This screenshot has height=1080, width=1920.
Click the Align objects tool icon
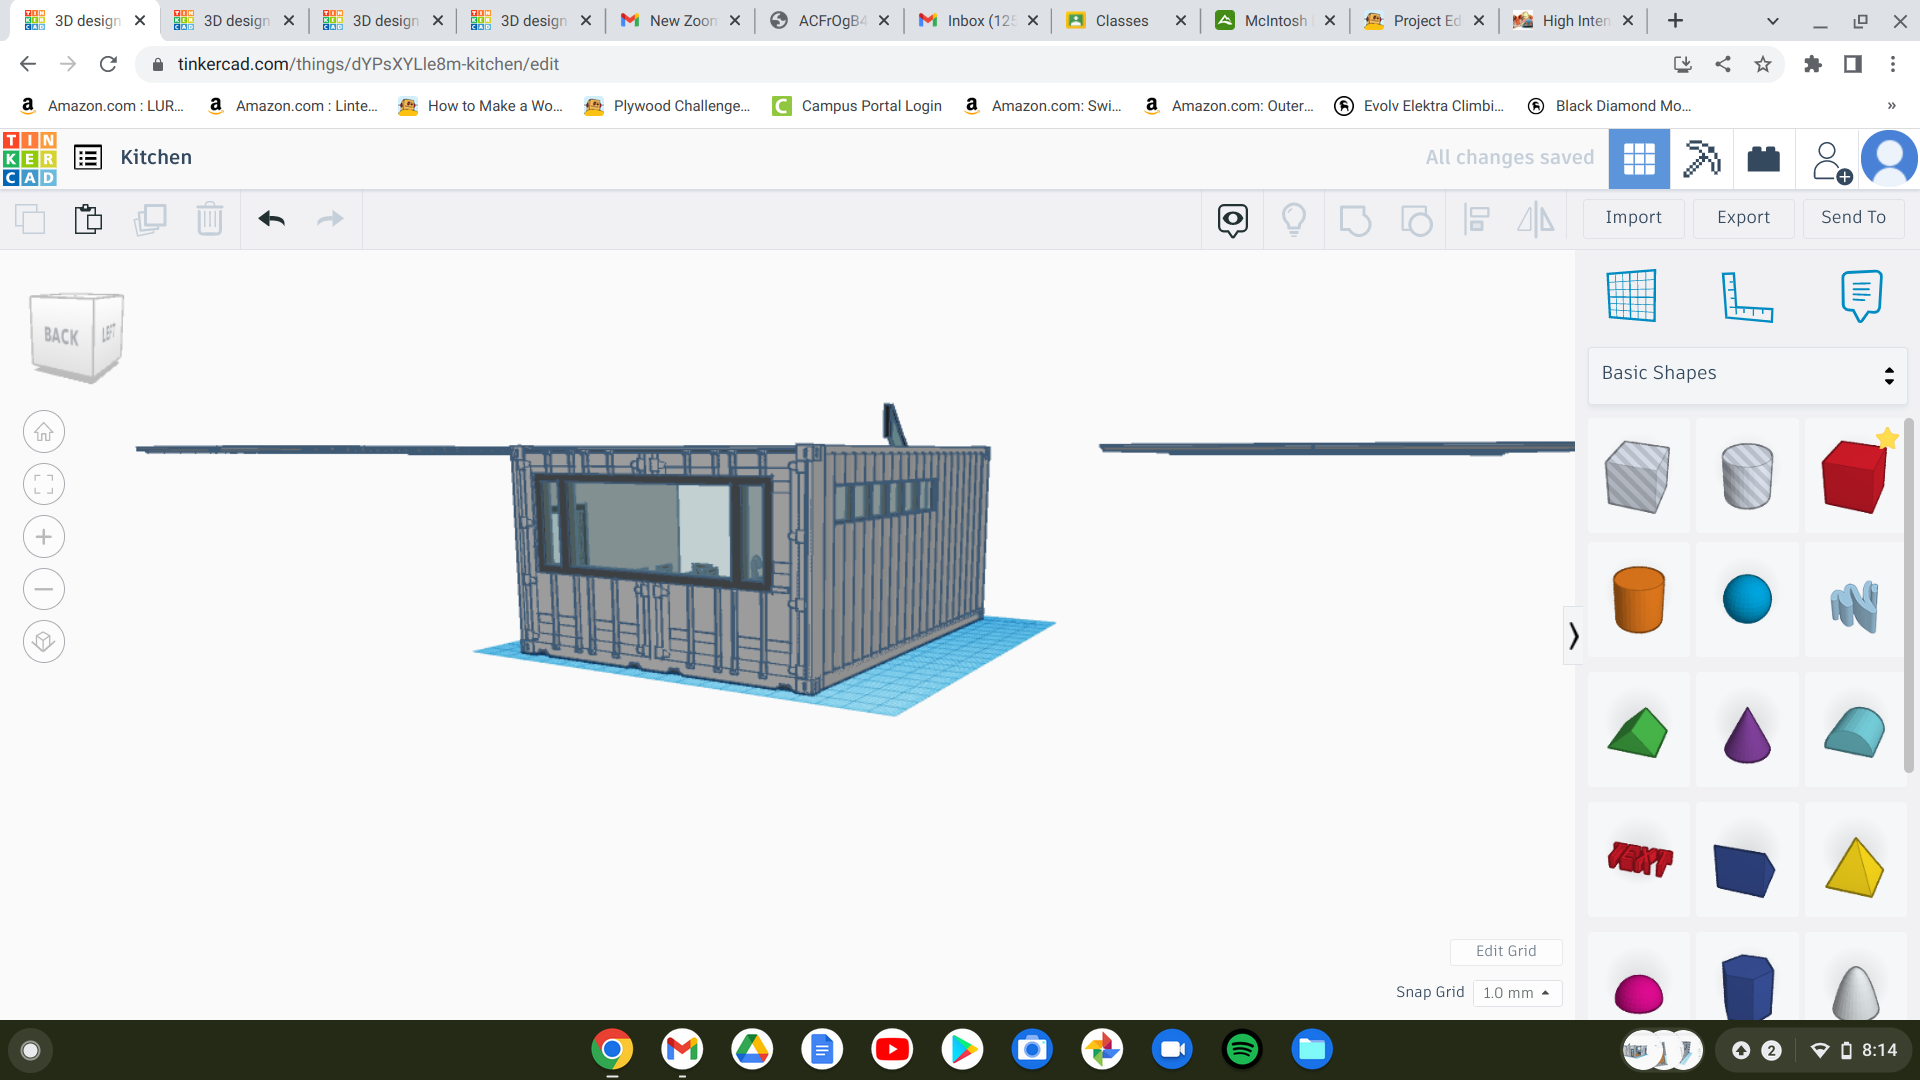(1477, 218)
